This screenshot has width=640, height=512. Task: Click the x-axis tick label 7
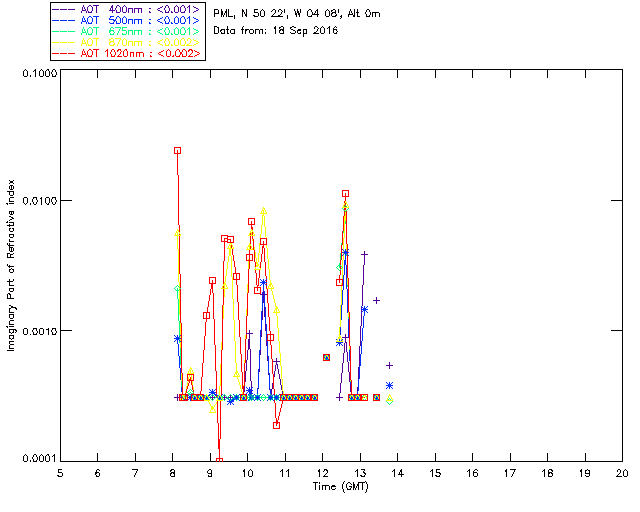(135, 473)
